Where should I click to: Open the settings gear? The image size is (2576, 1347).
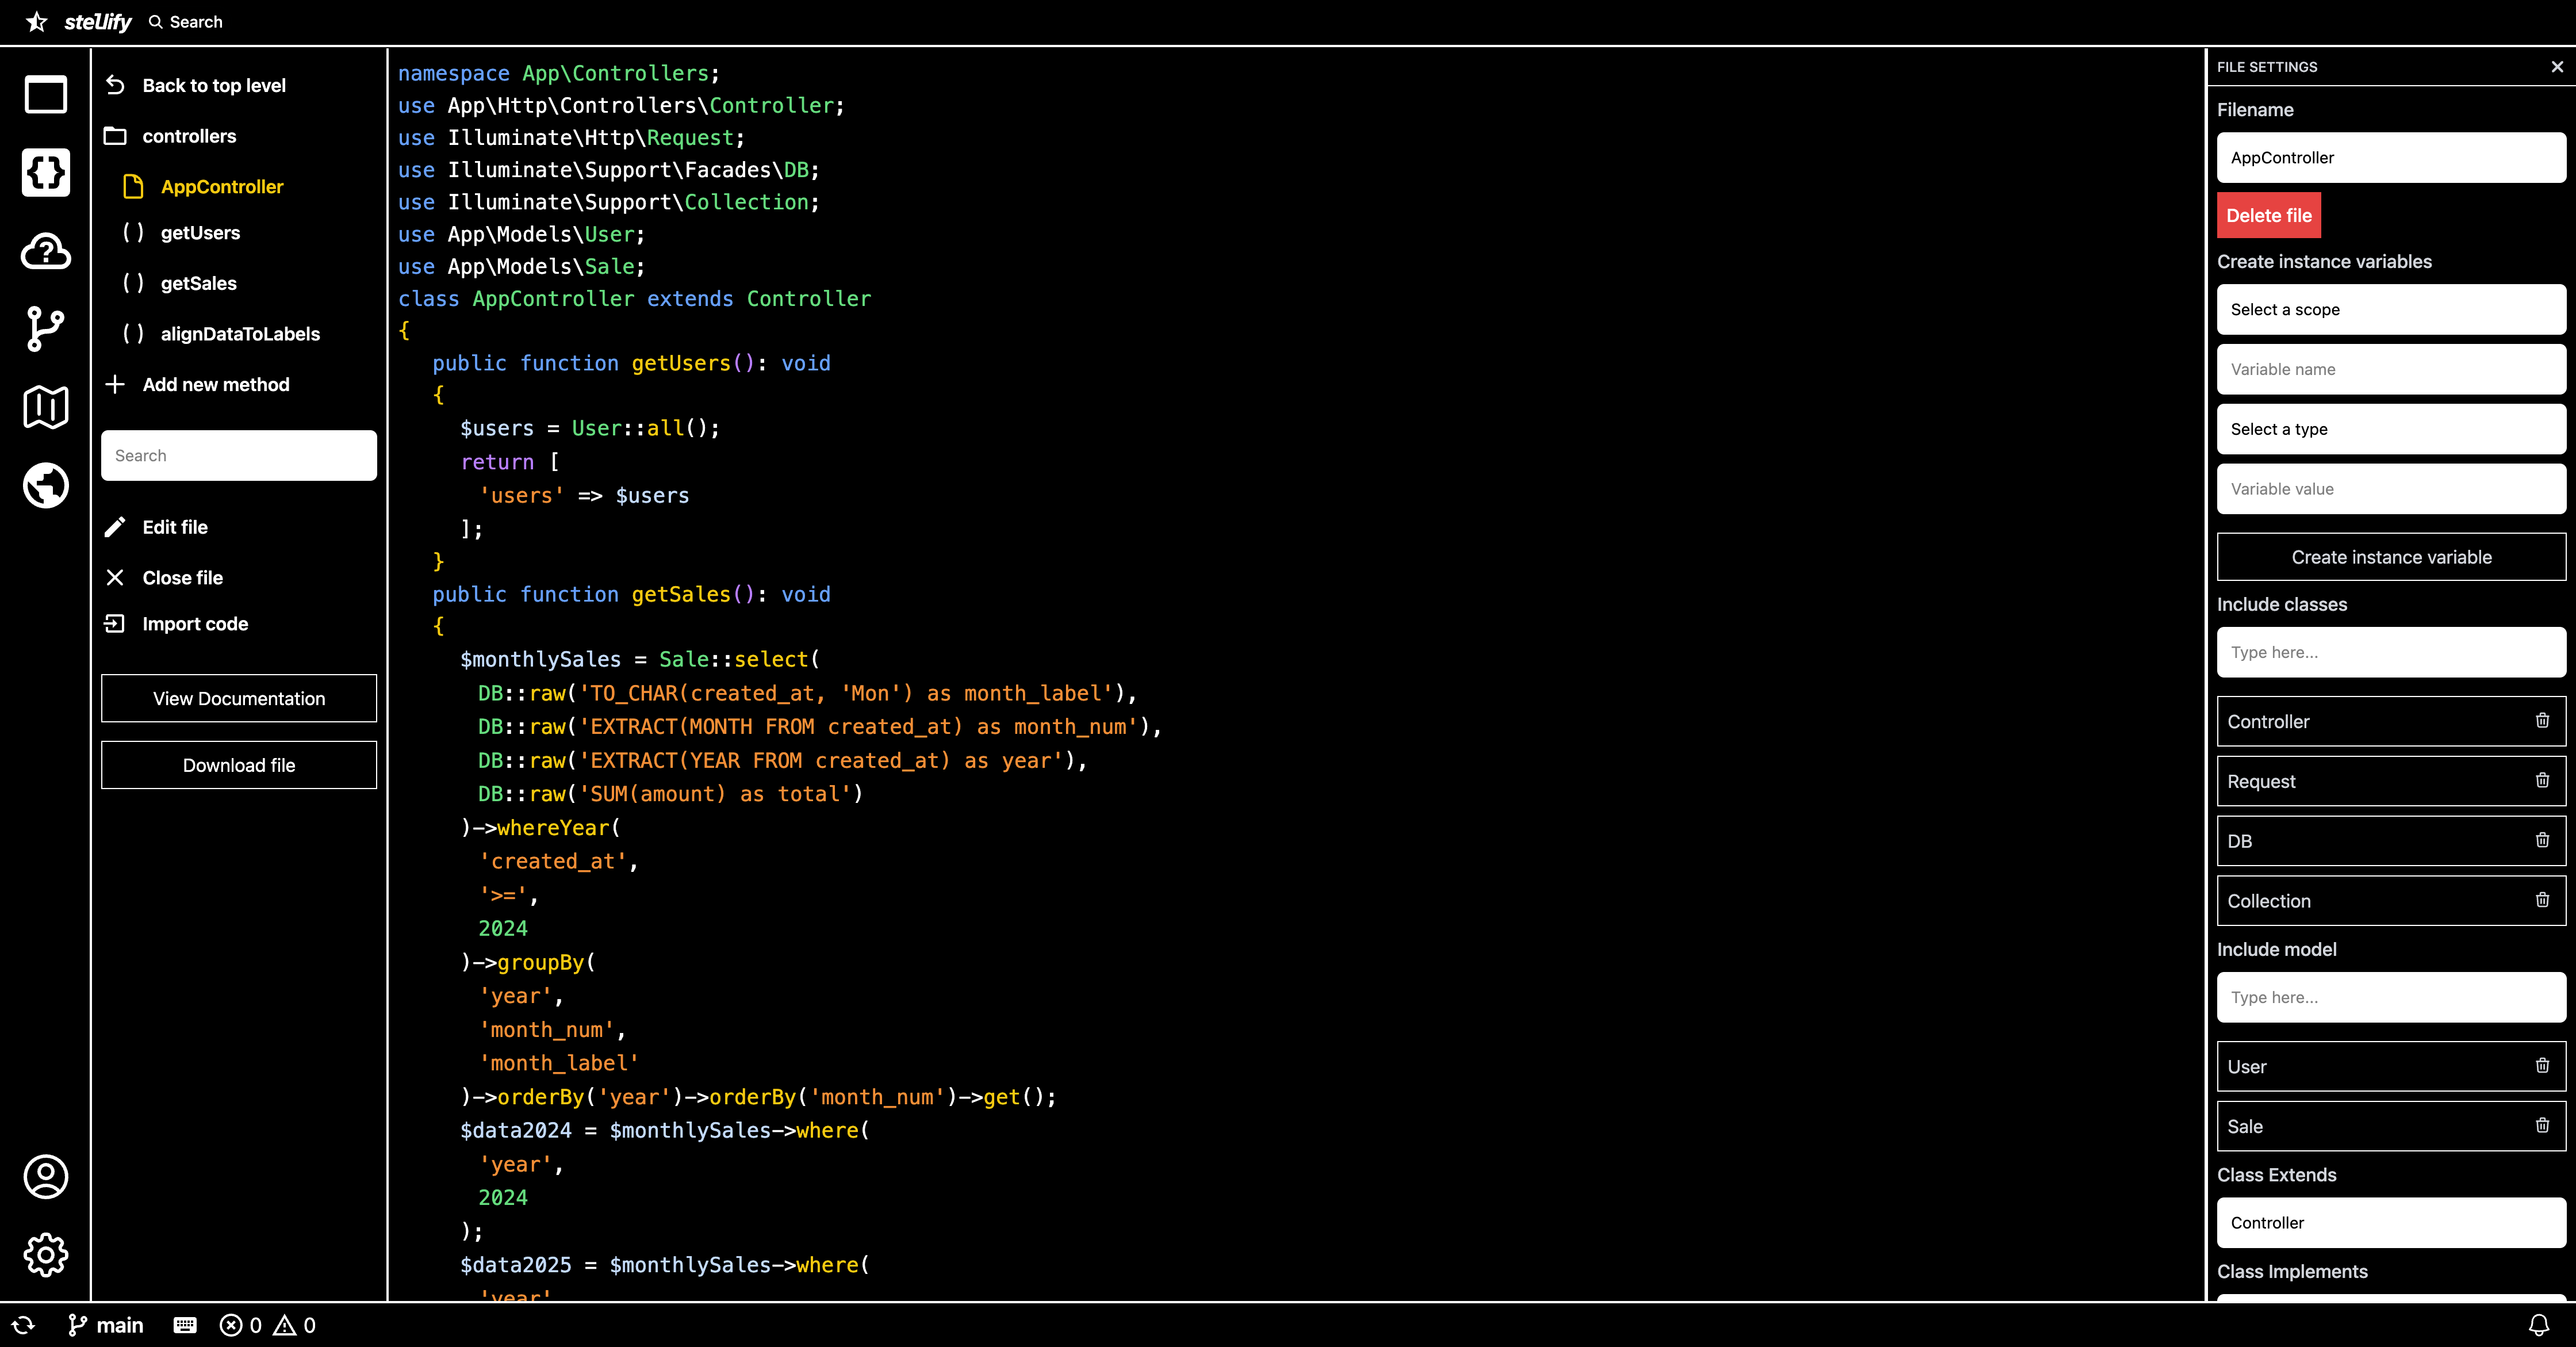(x=45, y=1255)
